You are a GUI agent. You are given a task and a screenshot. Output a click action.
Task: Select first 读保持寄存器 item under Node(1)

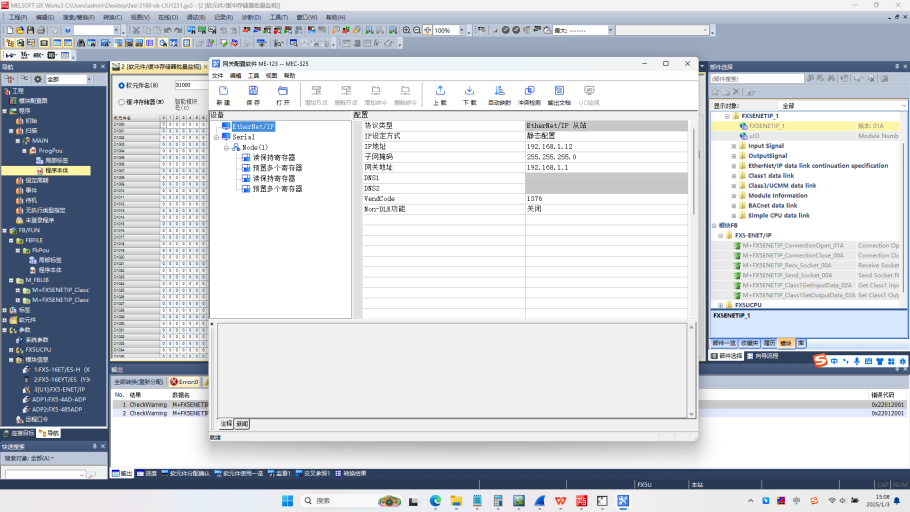274,158
